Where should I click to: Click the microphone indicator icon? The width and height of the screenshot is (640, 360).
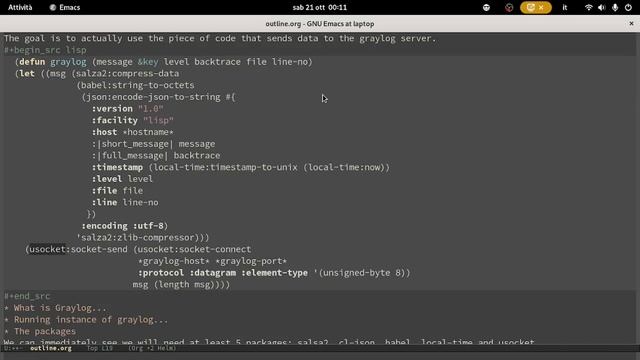point(615,7)
